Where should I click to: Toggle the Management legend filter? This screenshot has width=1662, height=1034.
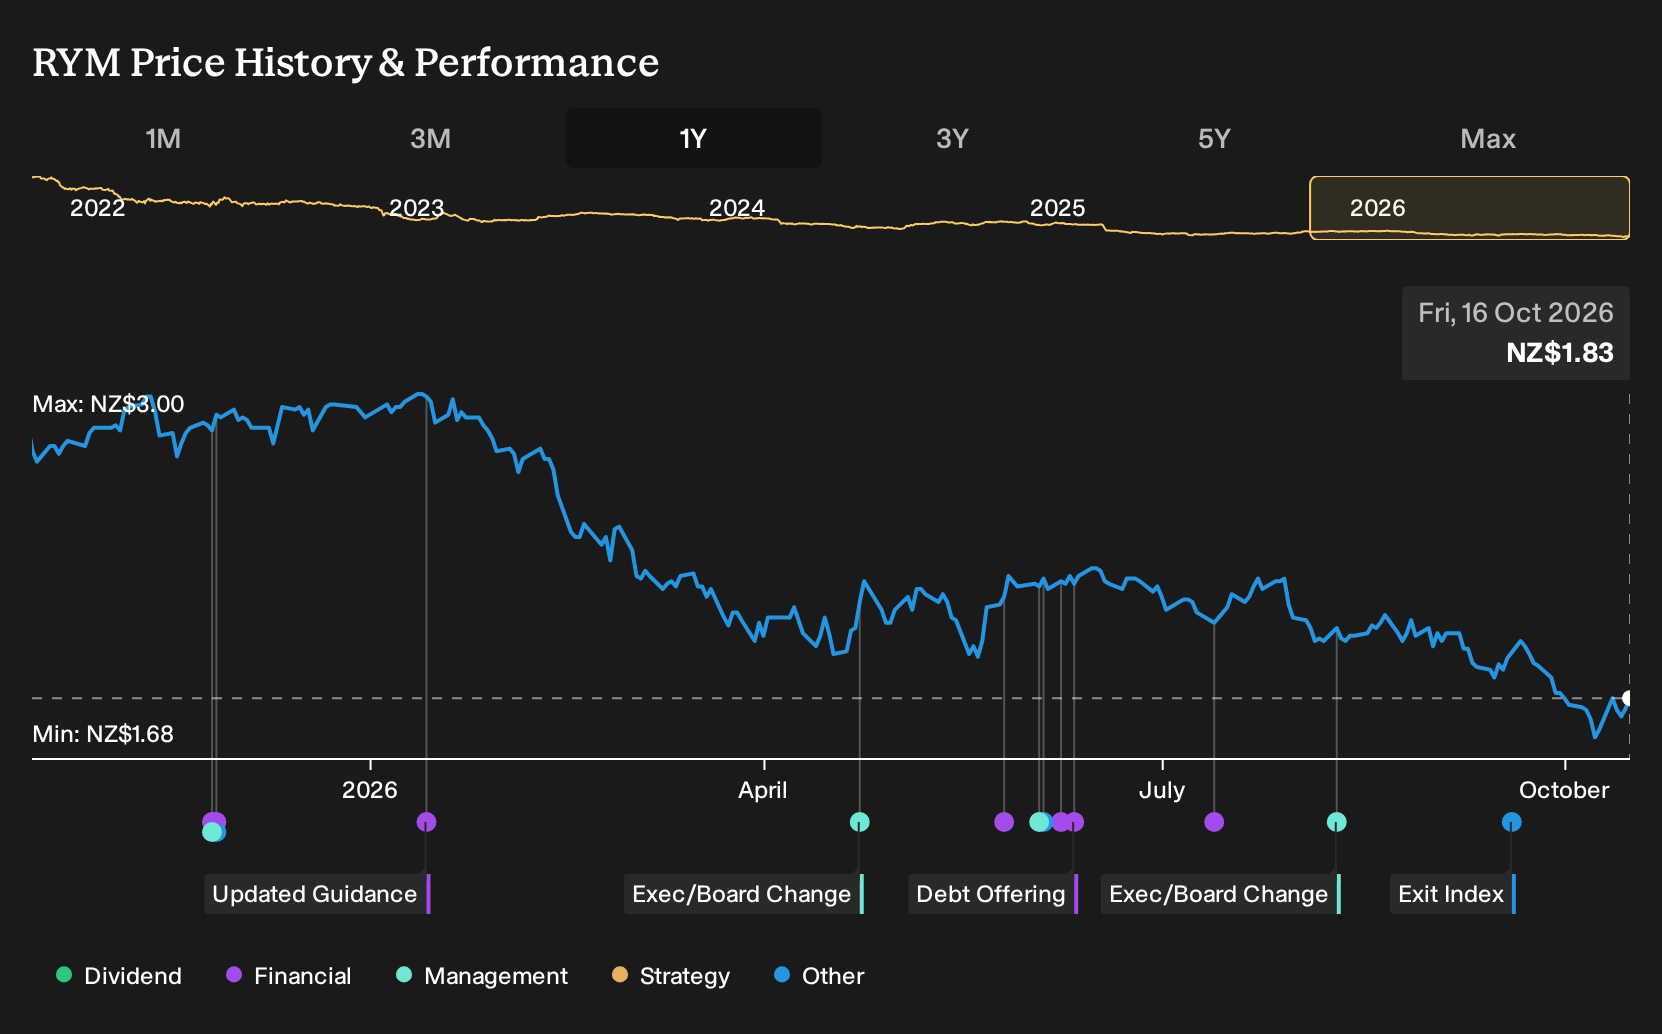point(482,976)
